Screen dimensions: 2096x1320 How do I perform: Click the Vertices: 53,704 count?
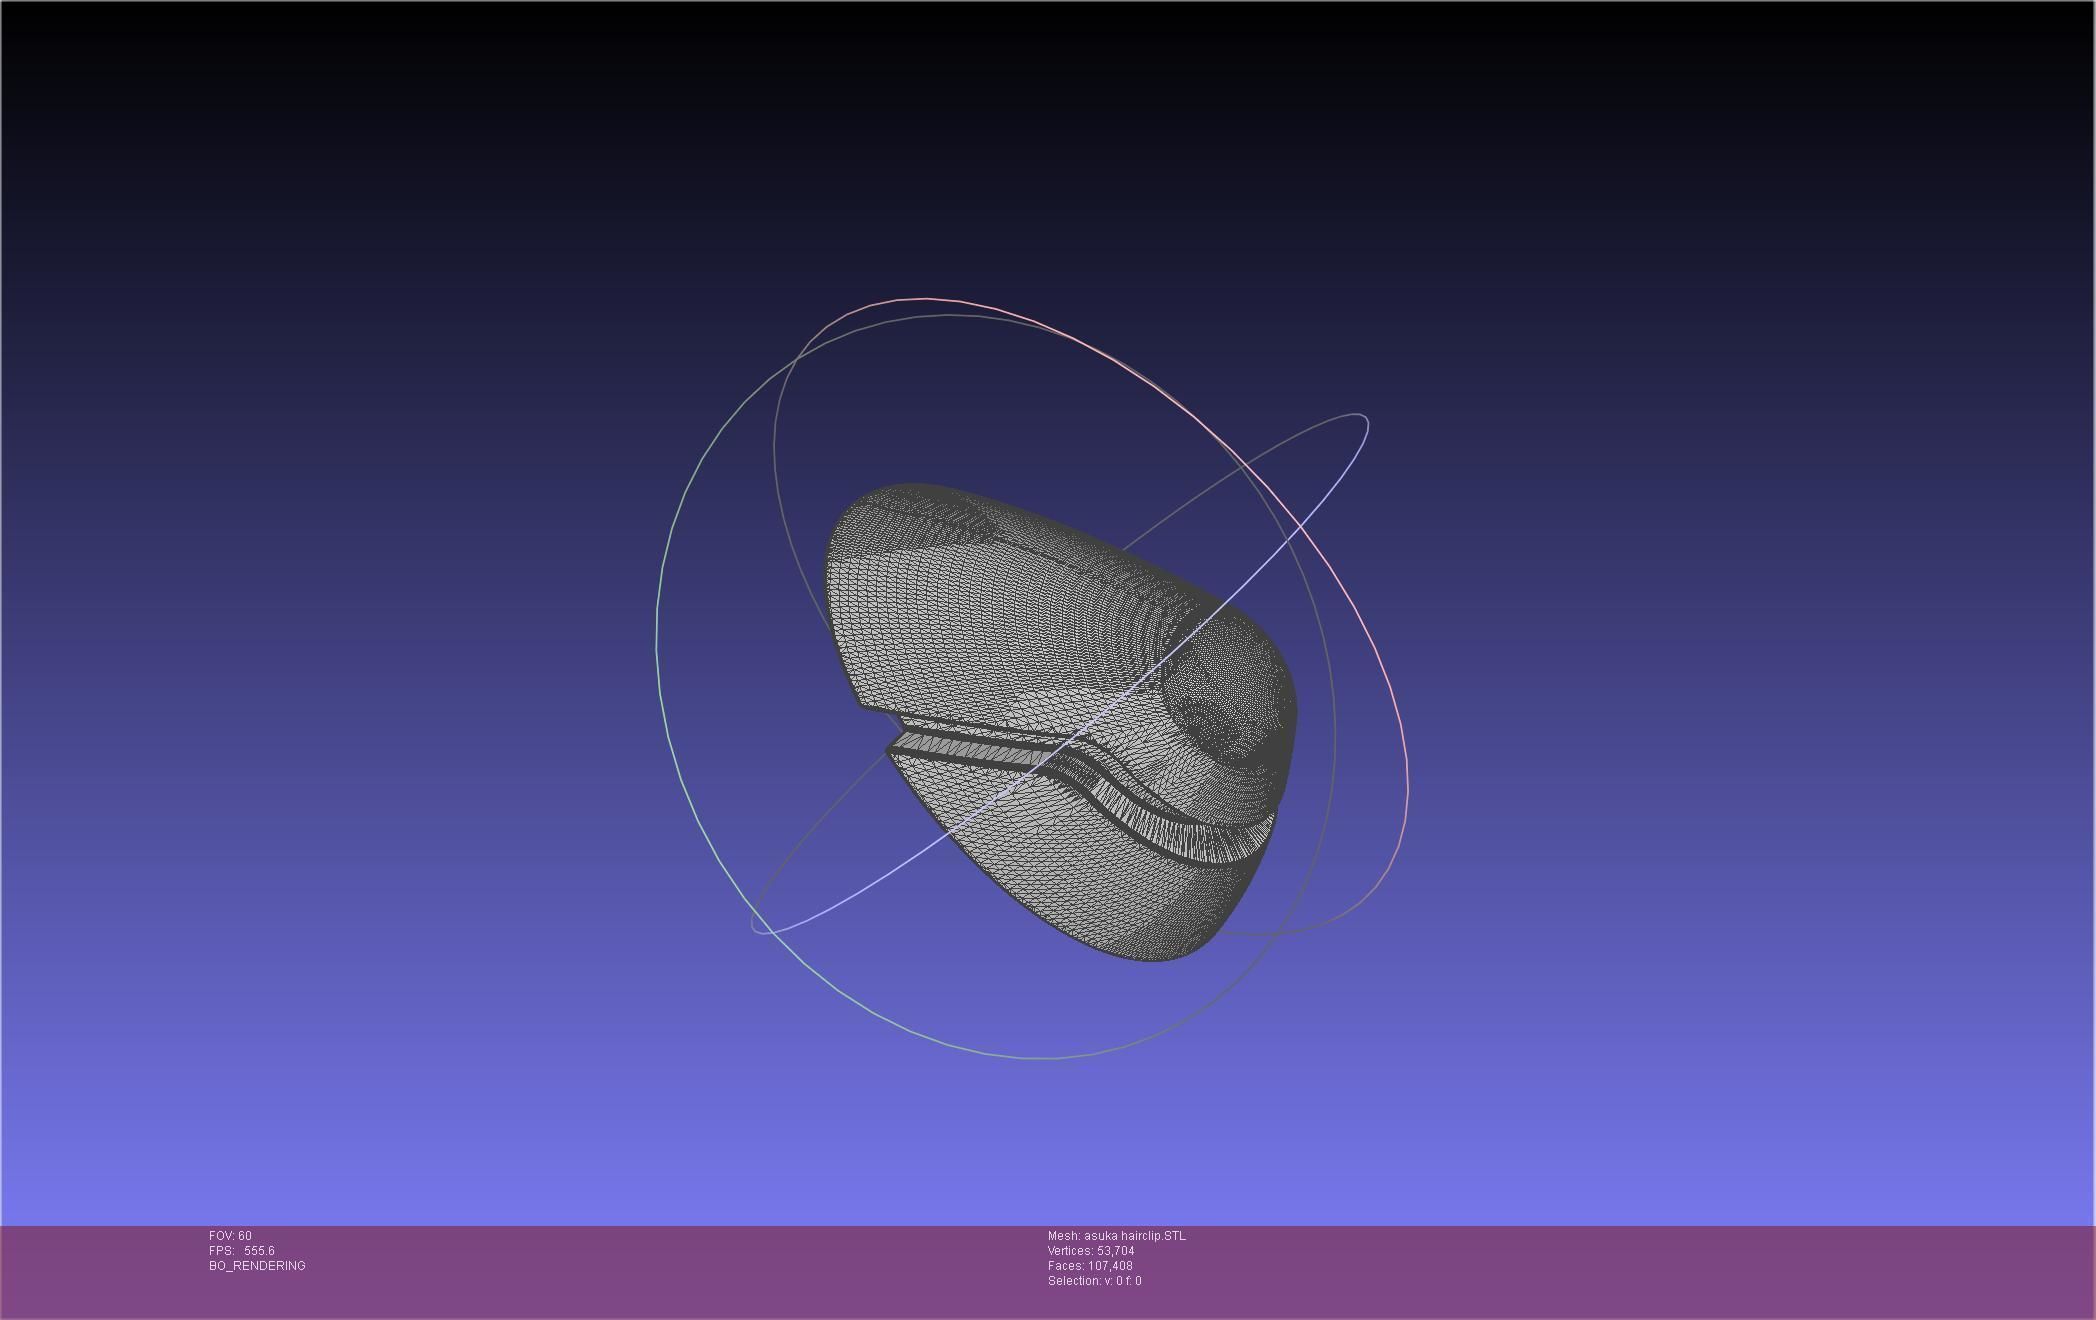tap(1091, 1251)
